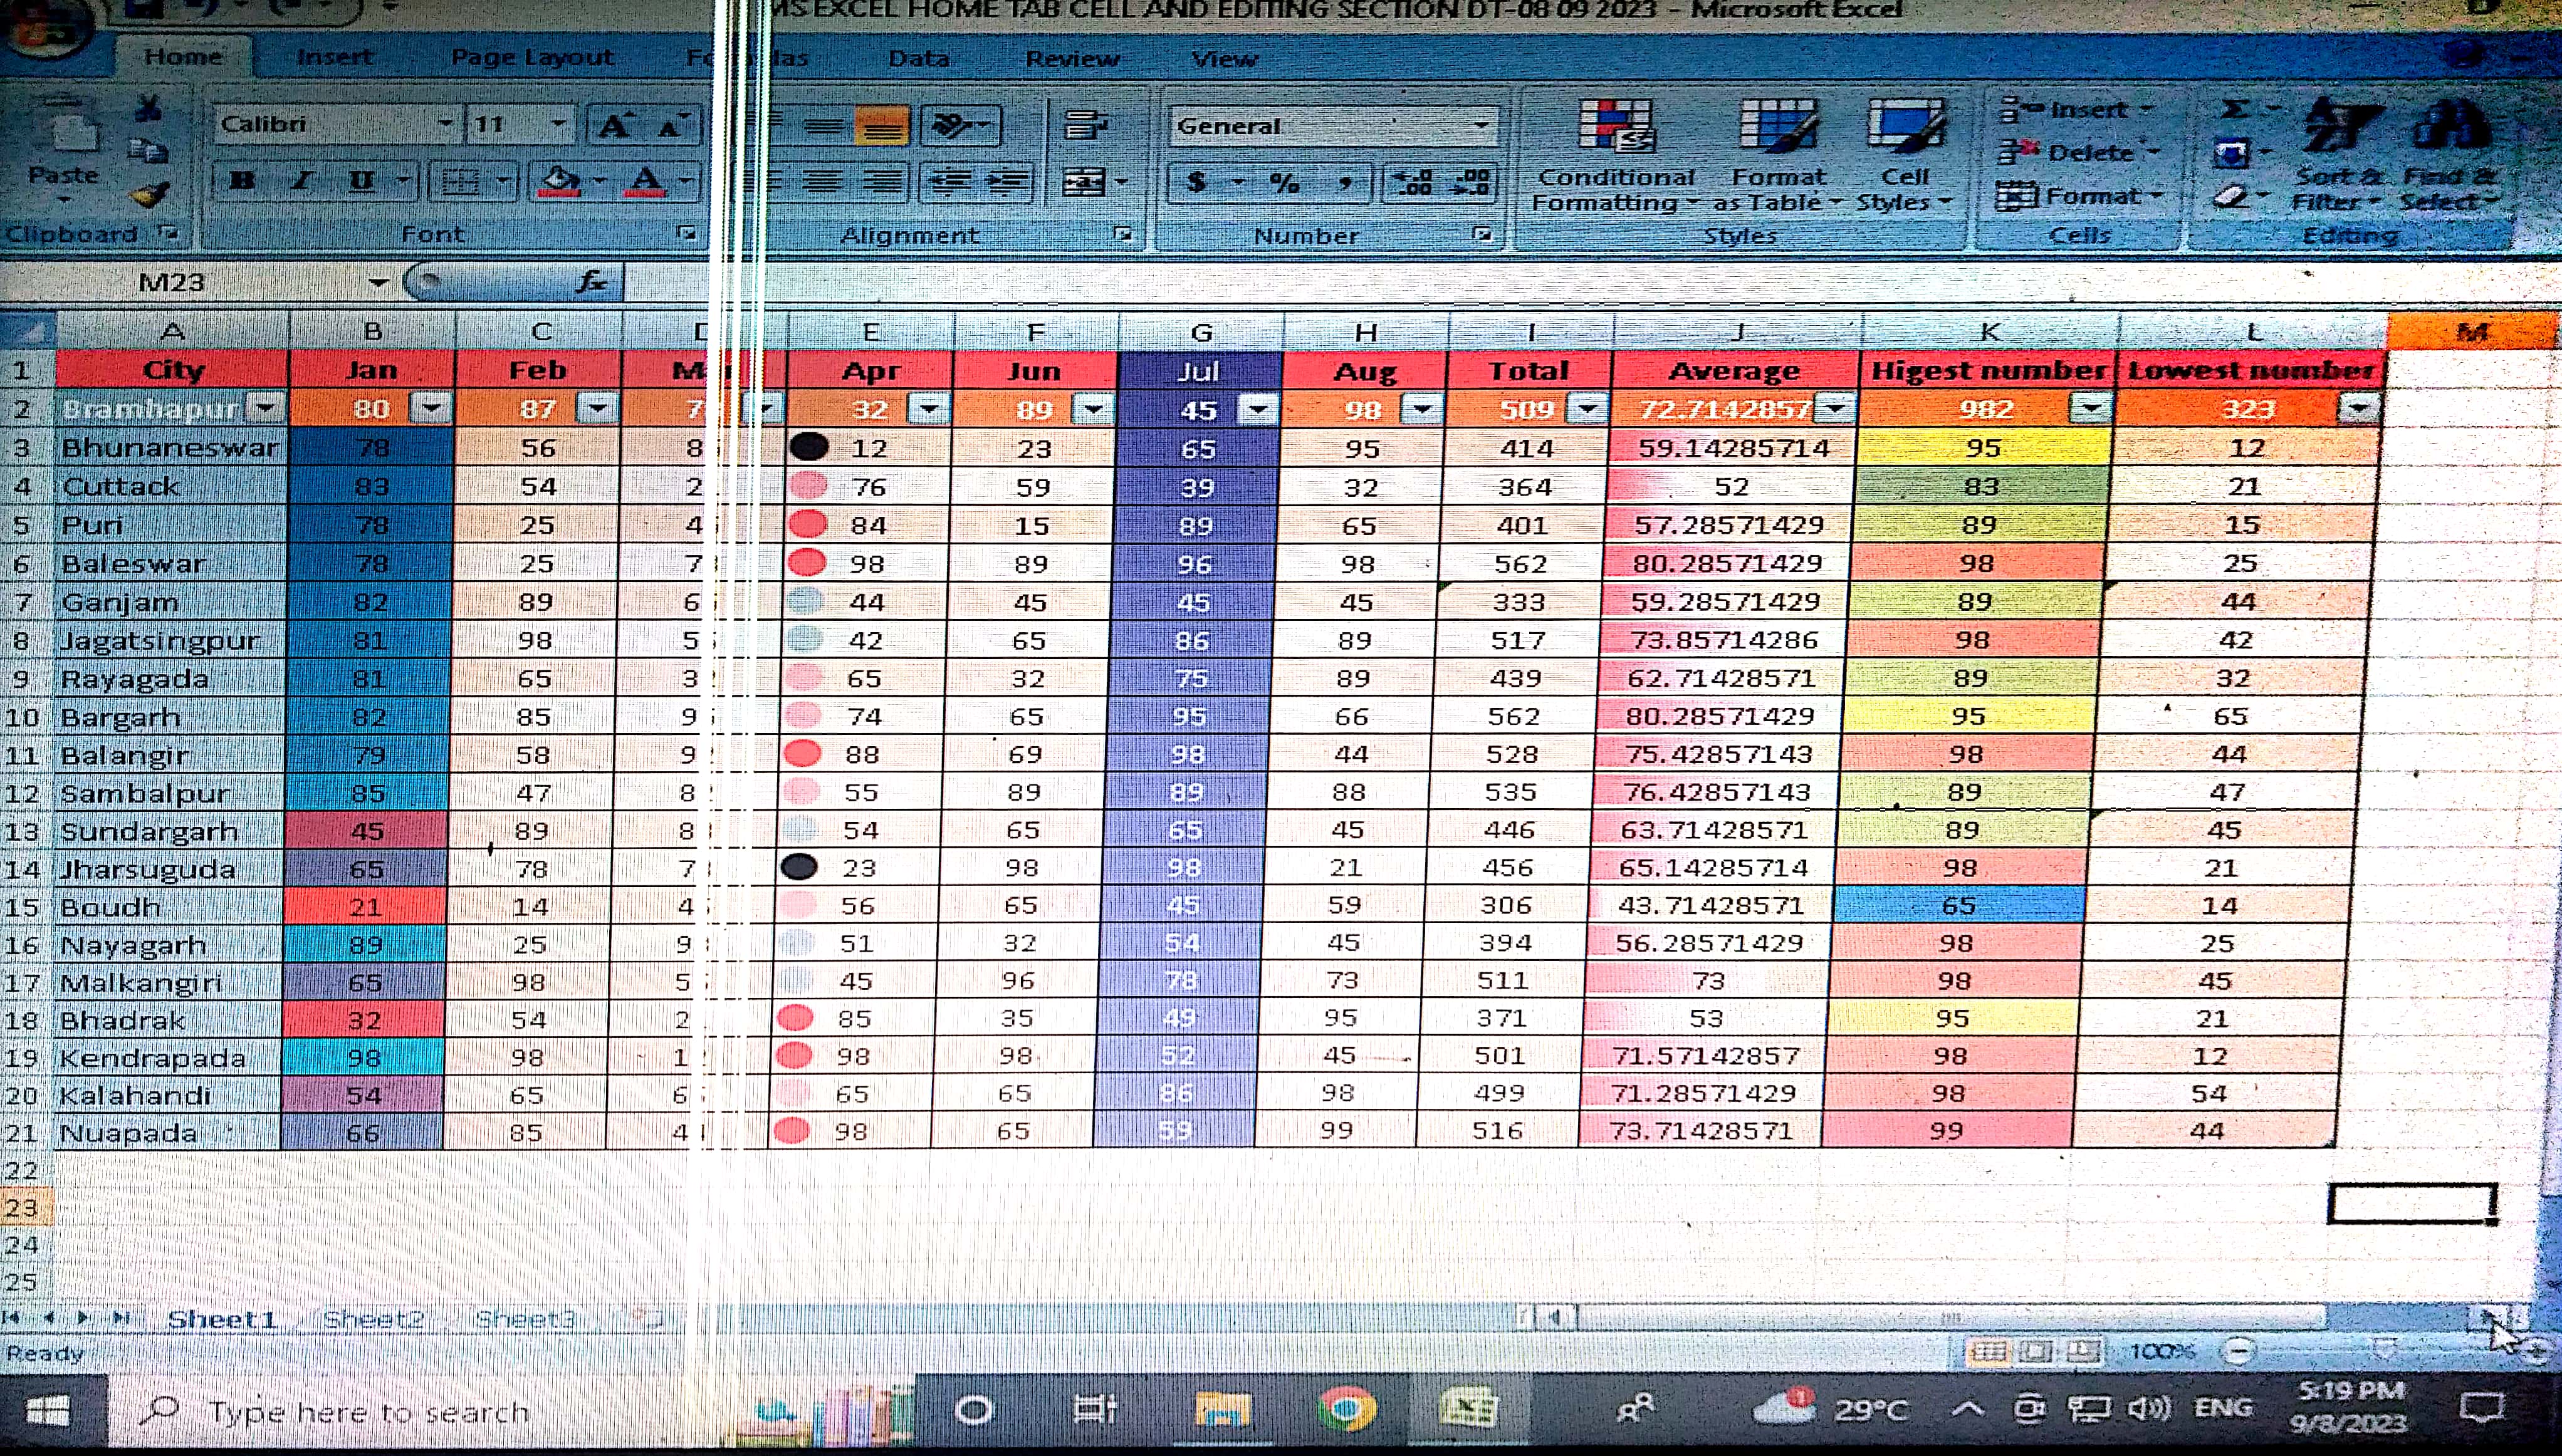Toggle Bold formatting

click(242, 181)
